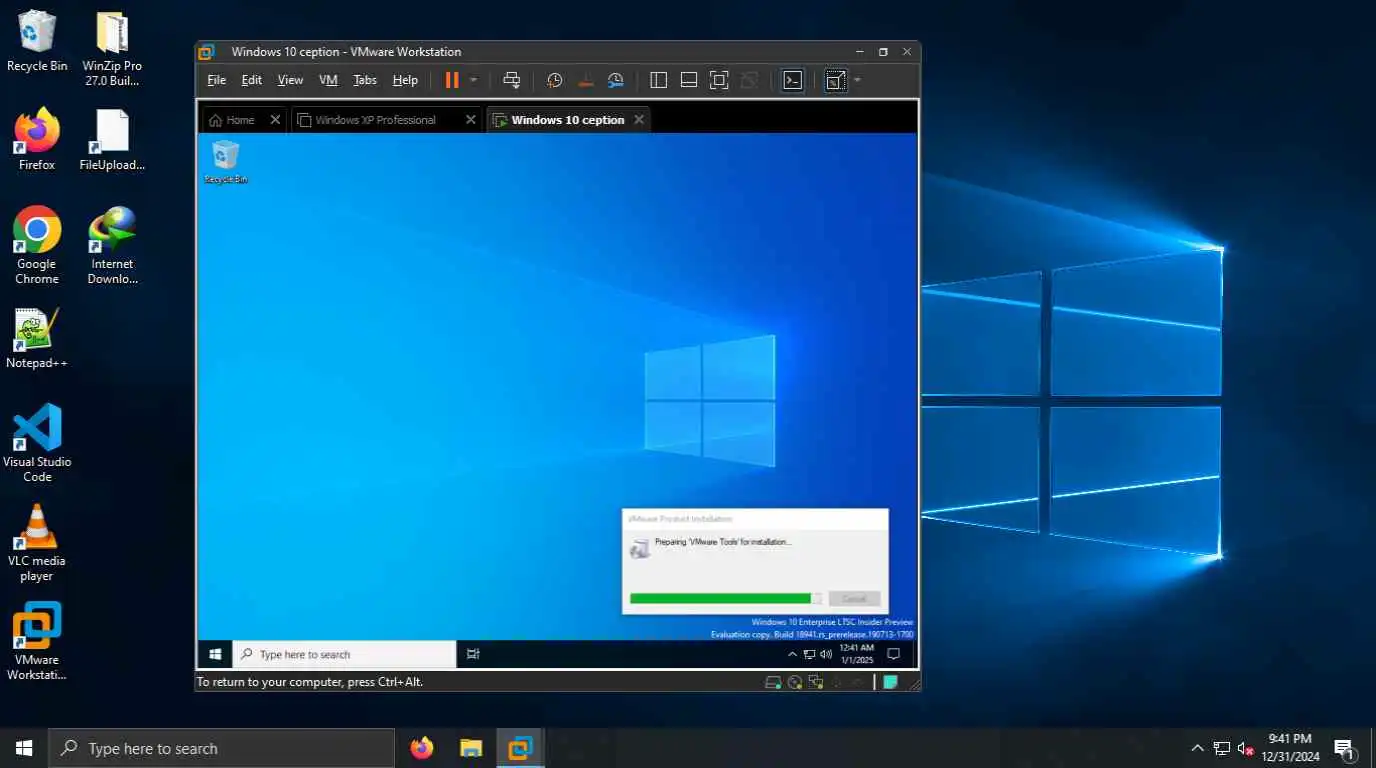Open the VM menu

click(x=328, y=80)
